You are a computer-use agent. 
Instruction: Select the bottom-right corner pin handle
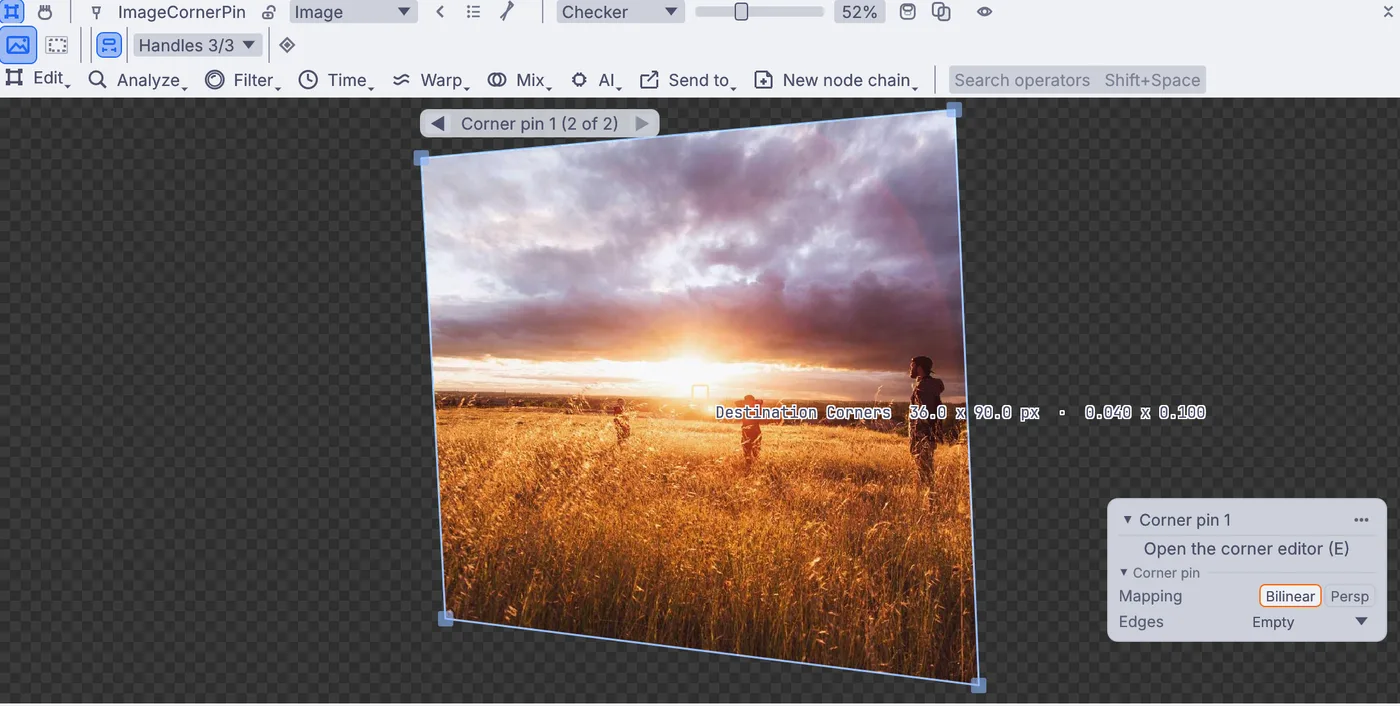click(x=978, y=685)
